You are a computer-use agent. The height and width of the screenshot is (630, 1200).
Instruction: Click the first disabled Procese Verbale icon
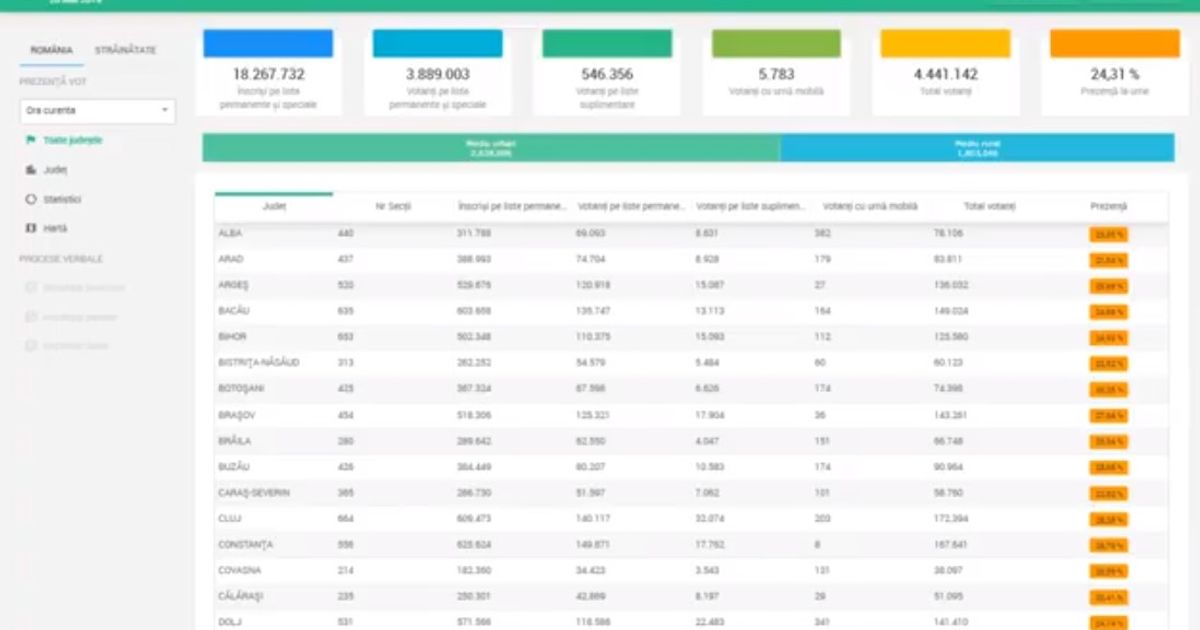(31, 287)
